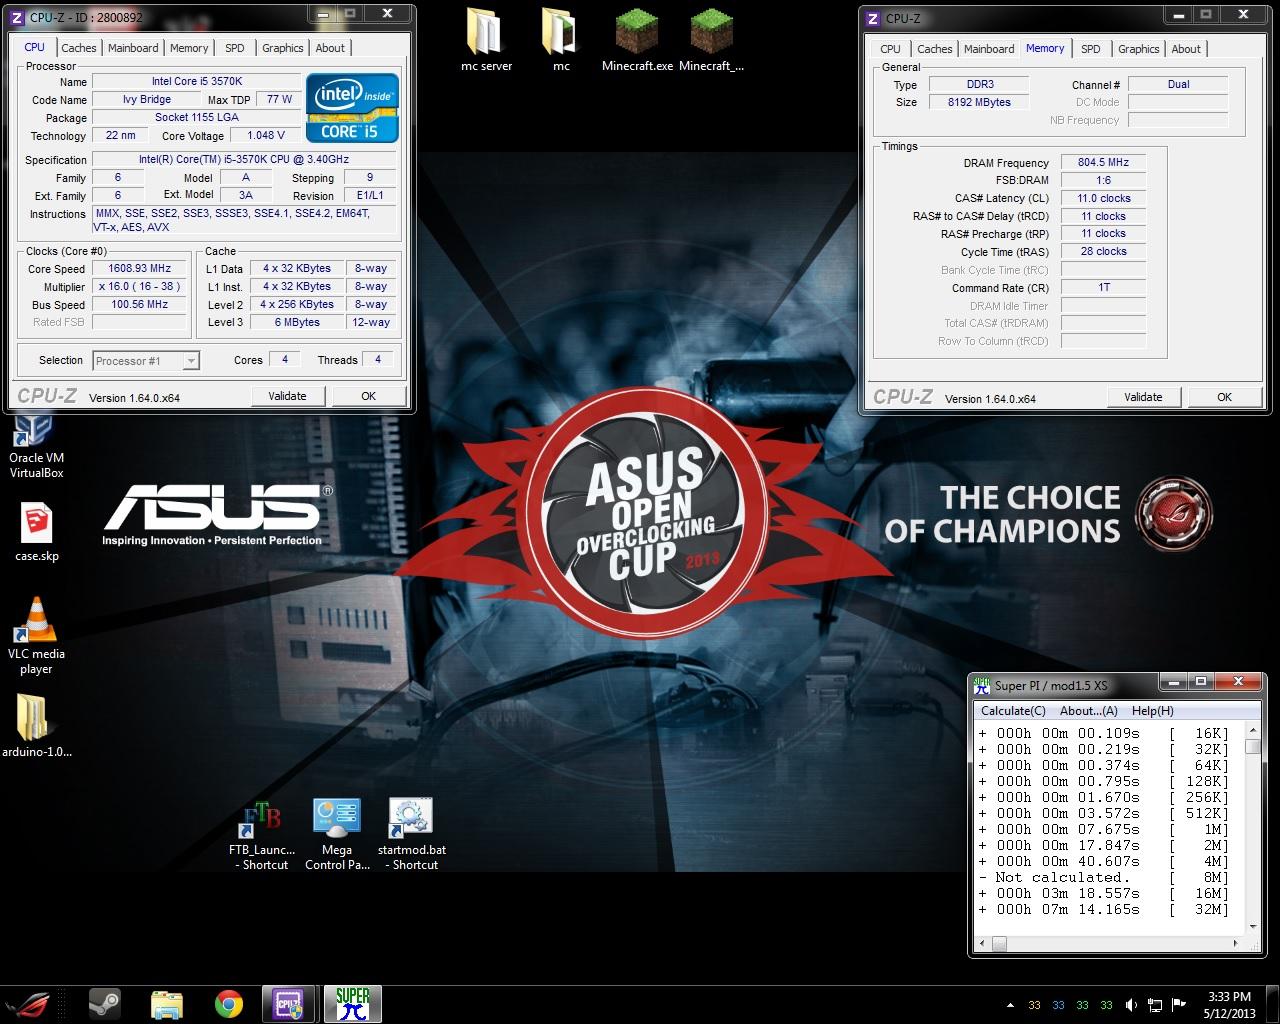Select Caches tab in right CPU-Z window

pyautogui.click(x=935, y=49)
